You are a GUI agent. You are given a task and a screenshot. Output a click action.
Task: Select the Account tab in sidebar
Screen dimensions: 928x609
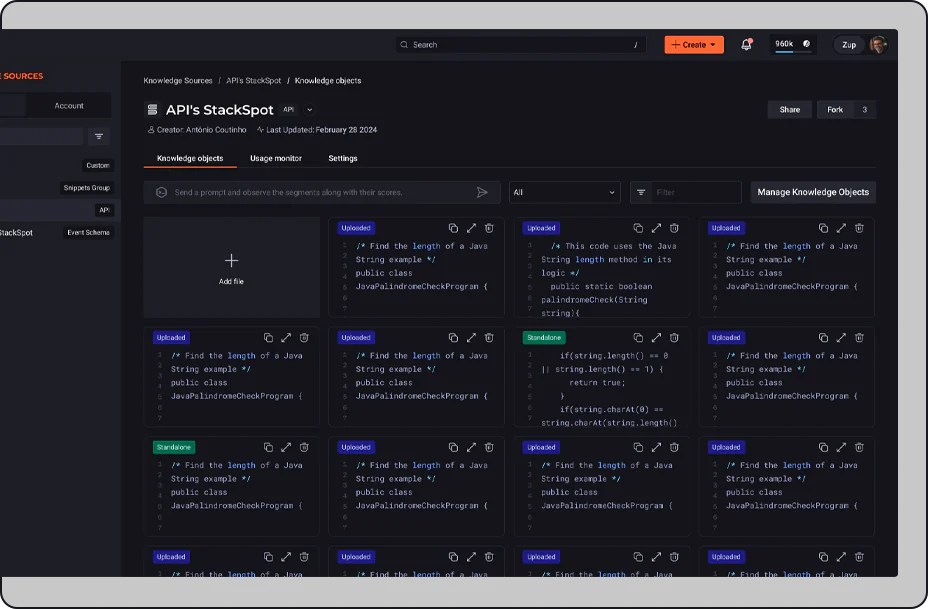point(69,105)
